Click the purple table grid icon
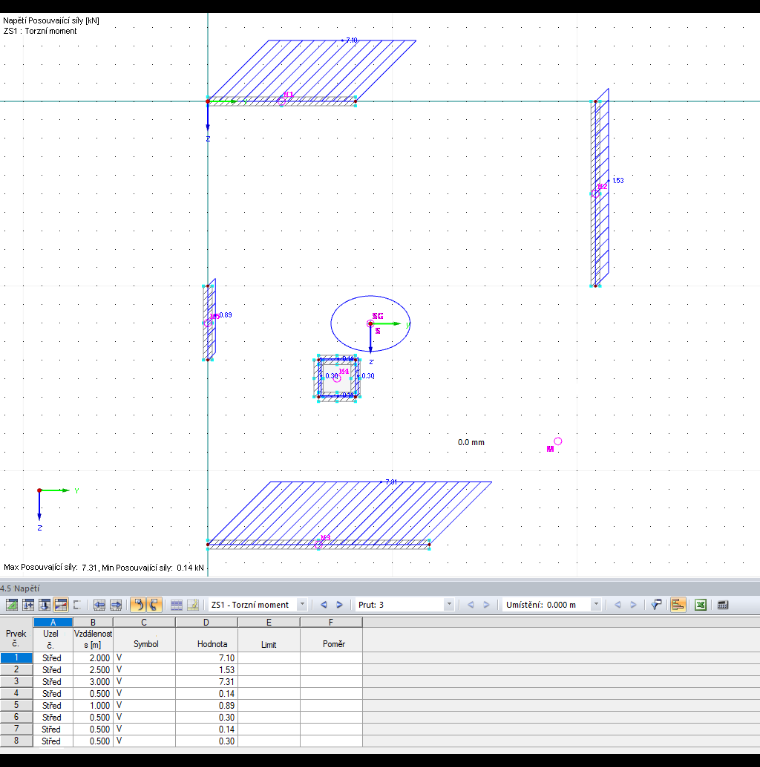760x767 pixels. [x=177, y=605]
